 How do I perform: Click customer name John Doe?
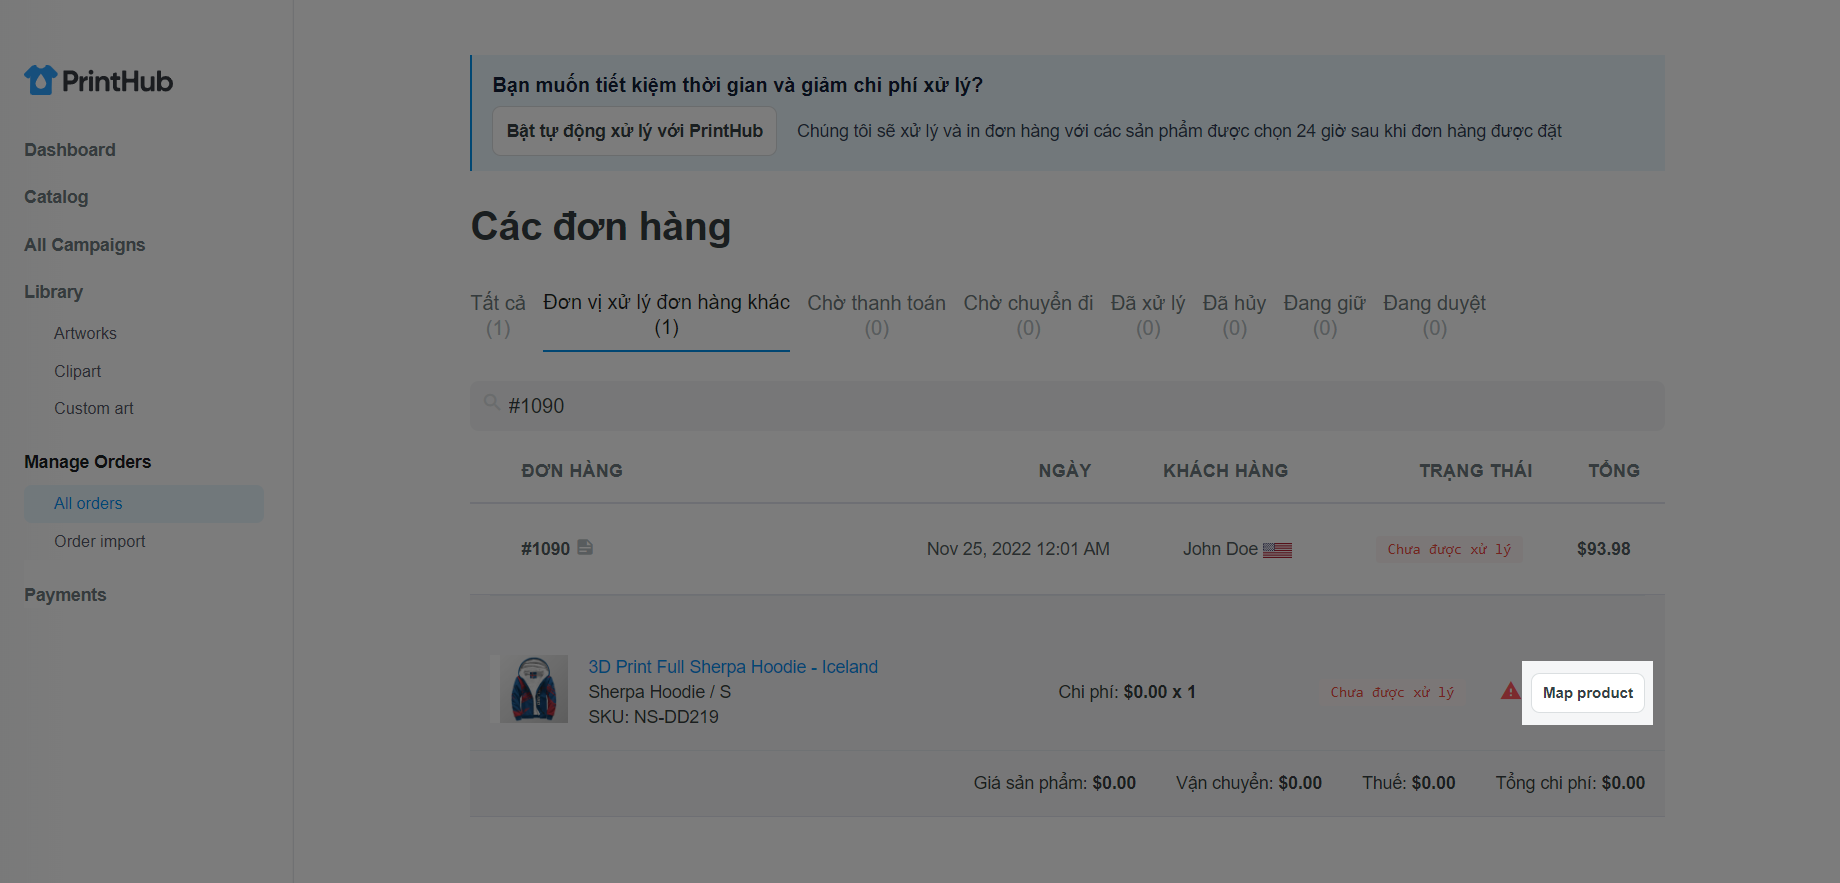pyautogui.click(x=1220, y=549)
